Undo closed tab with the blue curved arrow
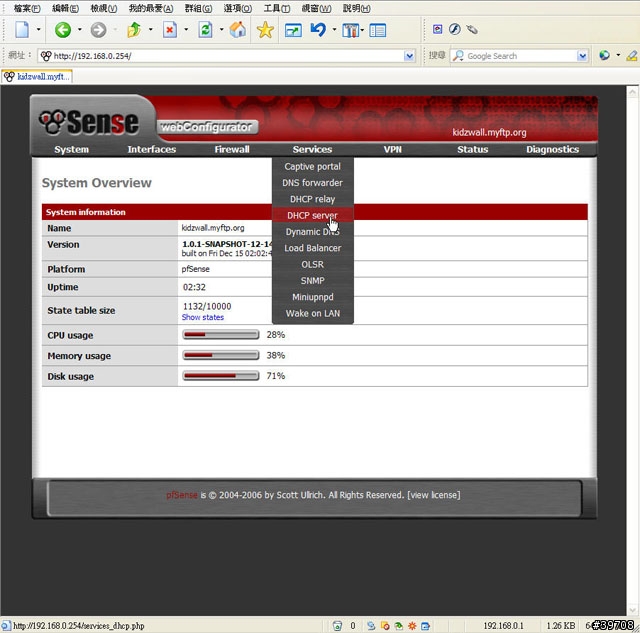 [x=318, y=29]
